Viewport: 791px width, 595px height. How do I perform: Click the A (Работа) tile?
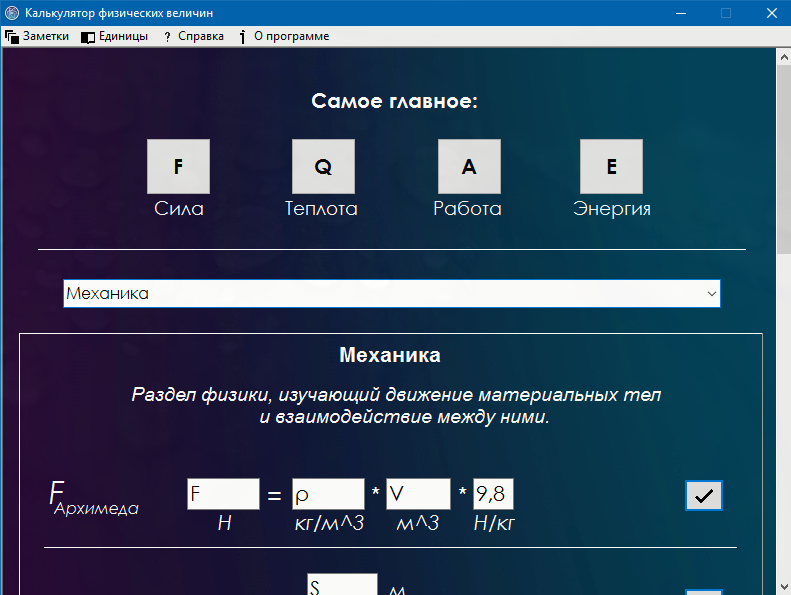469,167
